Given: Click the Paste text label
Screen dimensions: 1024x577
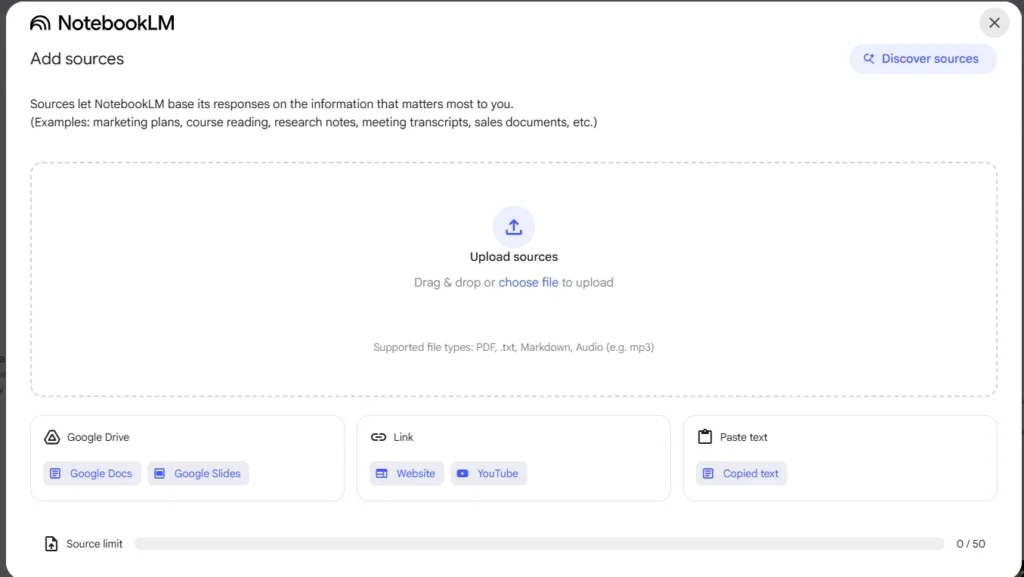Looking at the screenshot, I should (x=743, y=437).
